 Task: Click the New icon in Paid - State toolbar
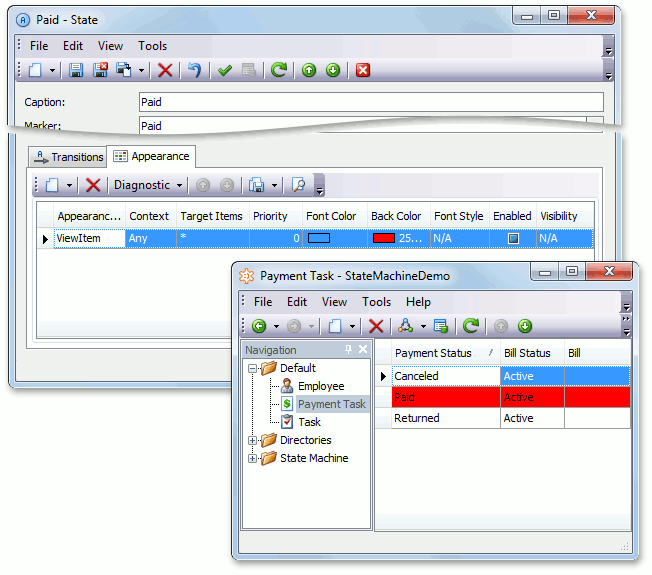click(35, 70)
